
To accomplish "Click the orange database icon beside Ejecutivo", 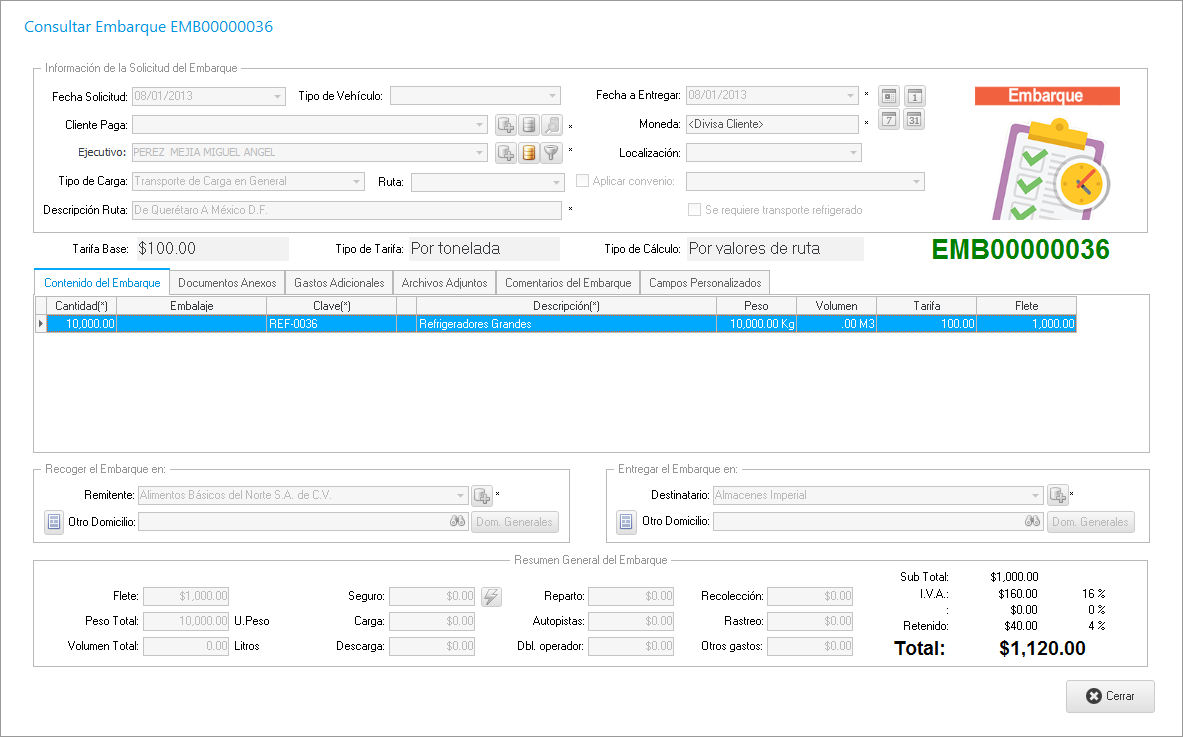I will point(529,153).
